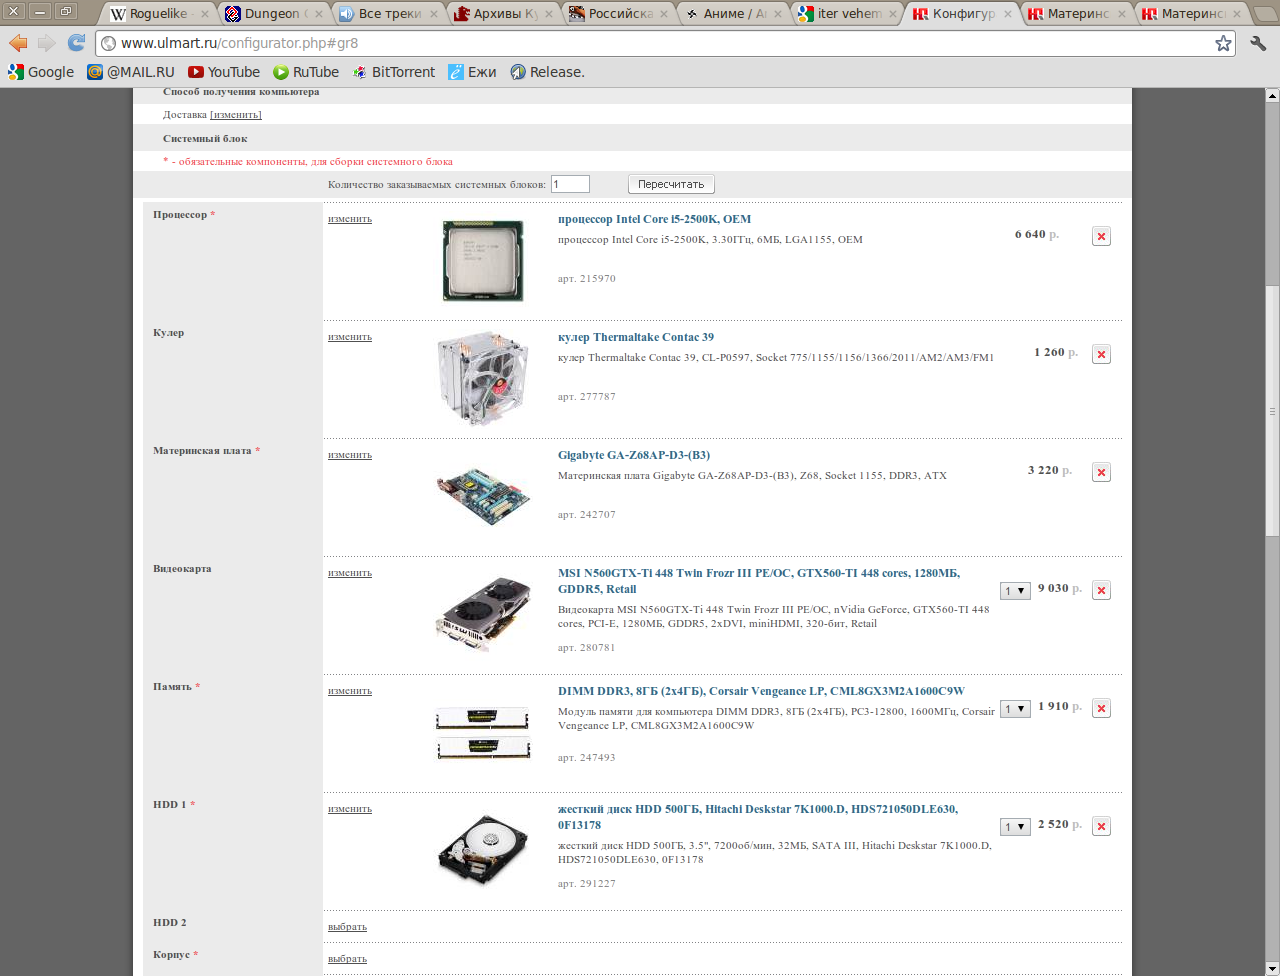Click изменить link next to Доставка
This screenshot has width=1280, height=976.
(x=236, y=115)
